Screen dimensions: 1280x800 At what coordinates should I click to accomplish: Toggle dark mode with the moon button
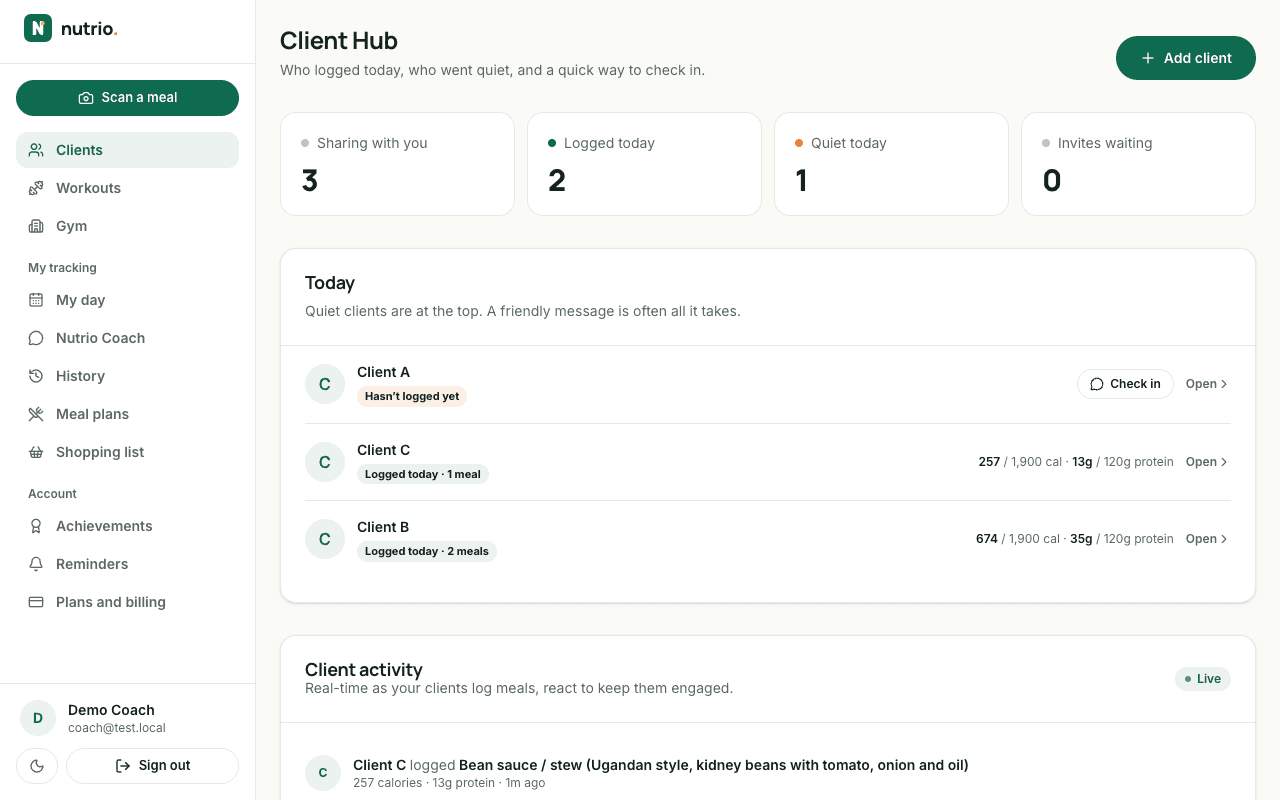[37, 766]
